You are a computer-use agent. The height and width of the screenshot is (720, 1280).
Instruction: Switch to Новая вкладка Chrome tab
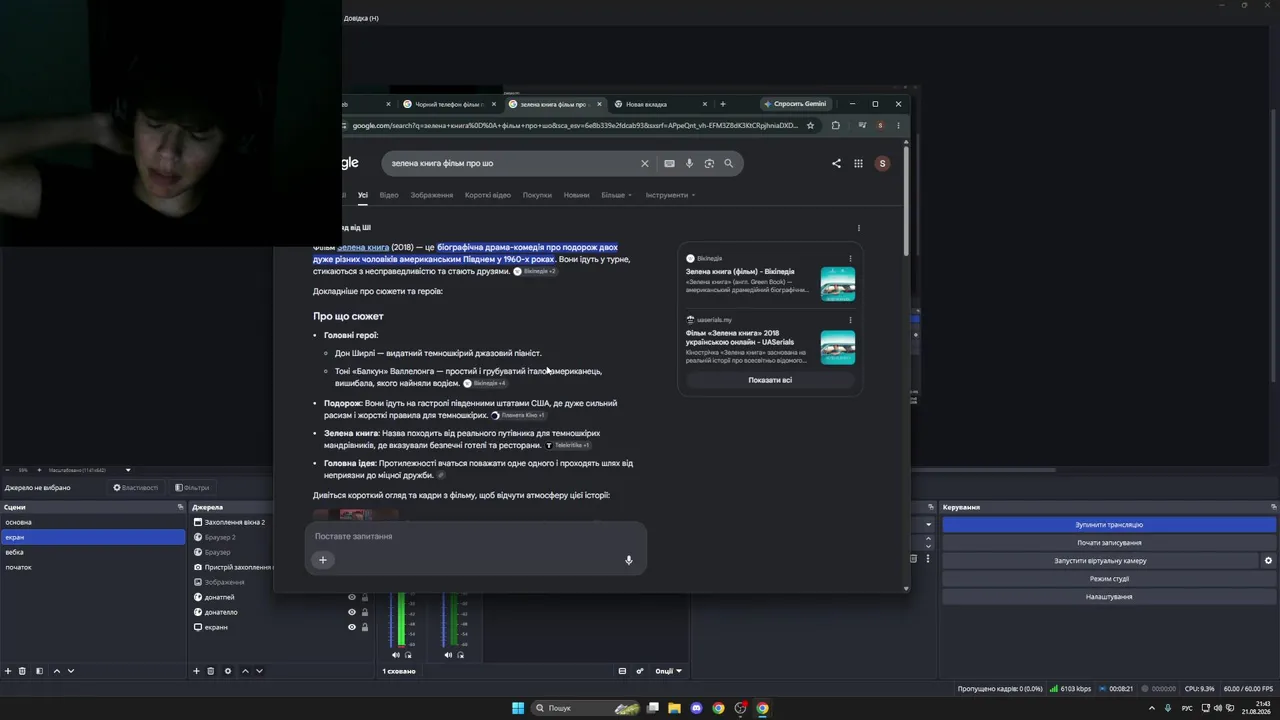(x=657, y=104)
